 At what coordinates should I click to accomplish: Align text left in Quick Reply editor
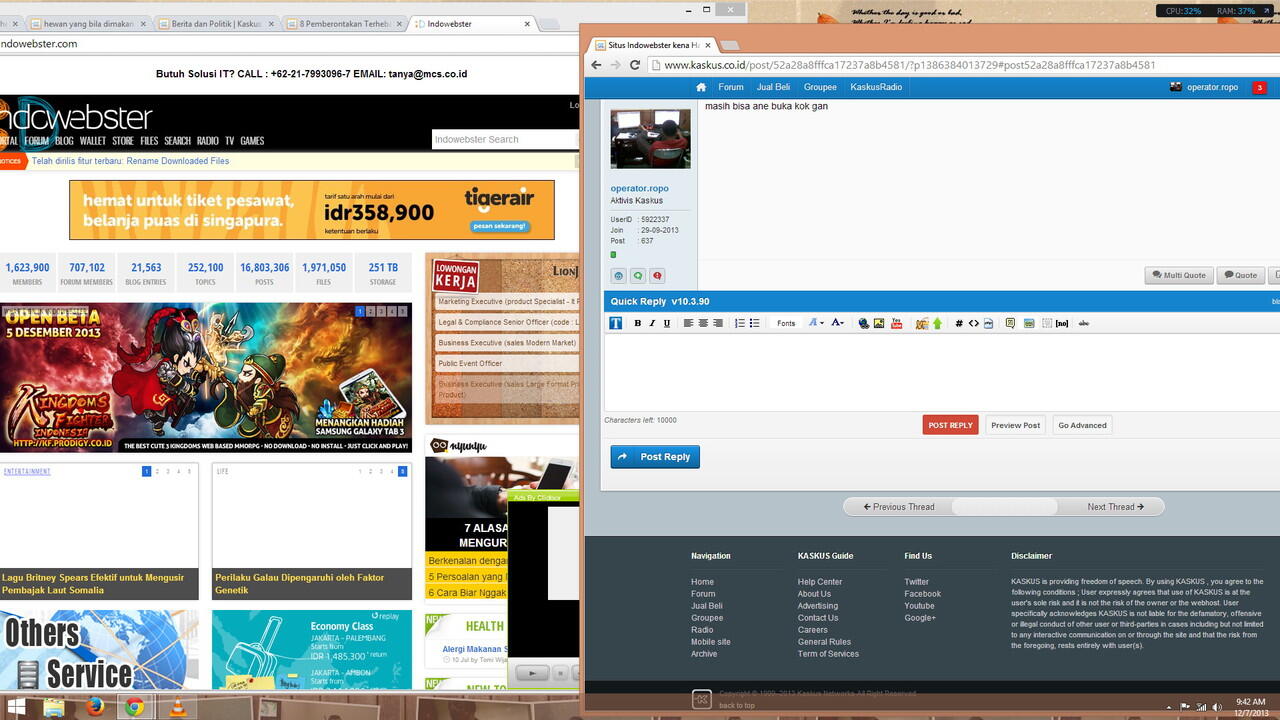pyautogui.click(x=689, y=323)
